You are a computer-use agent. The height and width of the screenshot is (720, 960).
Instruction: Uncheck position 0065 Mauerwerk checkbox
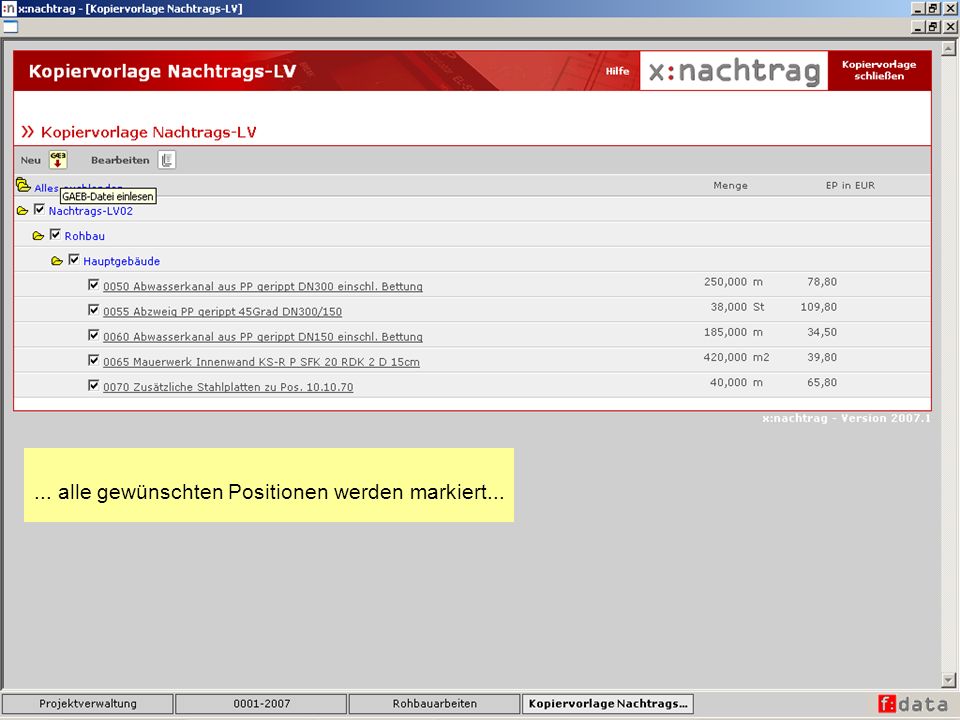tap(94, 360)
